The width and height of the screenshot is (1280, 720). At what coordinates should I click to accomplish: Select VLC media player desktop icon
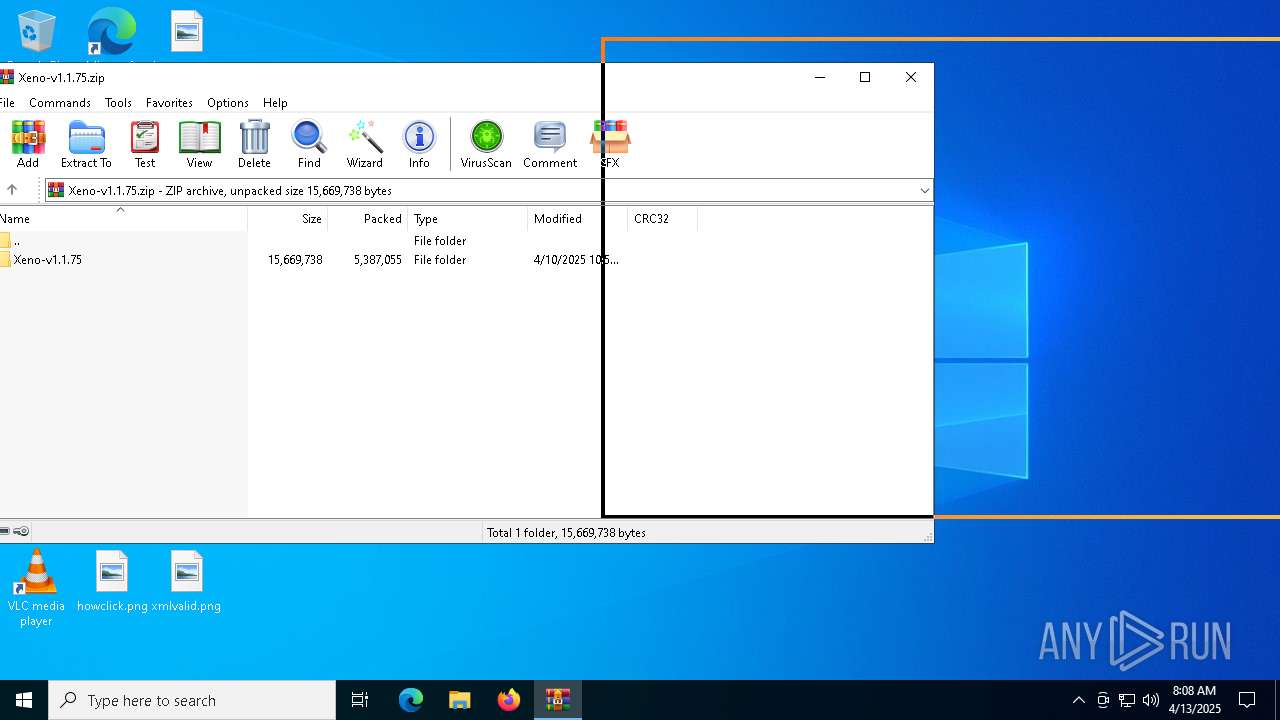36,589
